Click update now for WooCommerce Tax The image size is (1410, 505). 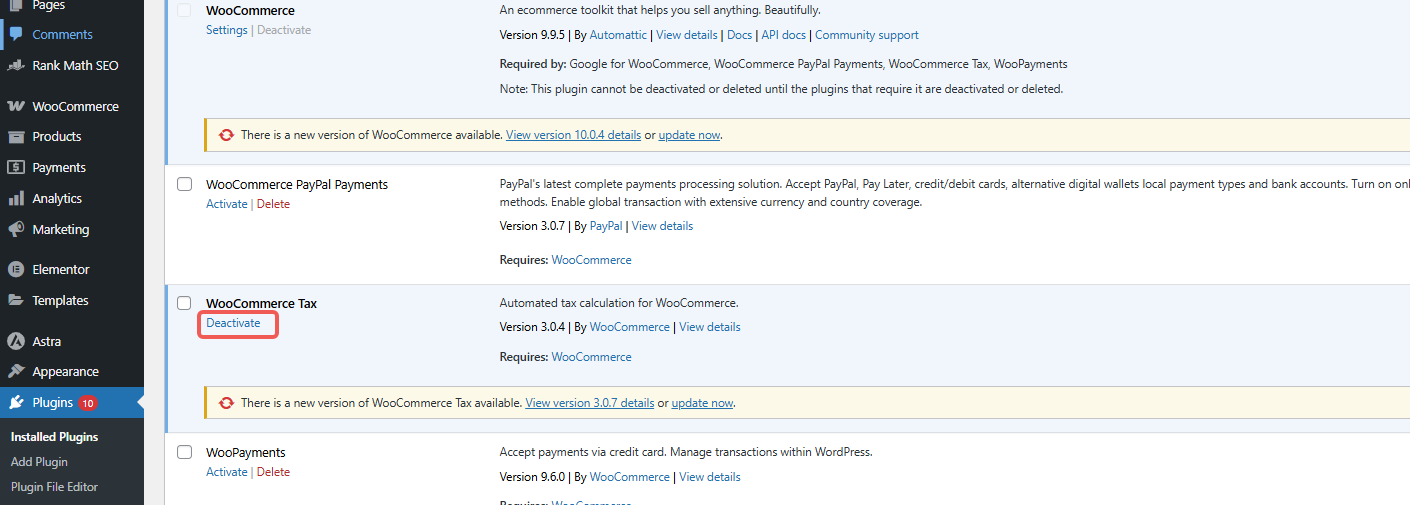tap(702, 403)
